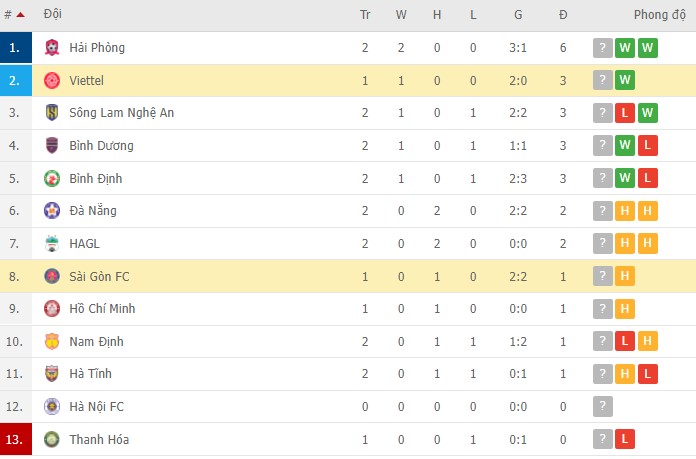Viewport: 696px width, 459px height.
Task: Click Viettel's green W form badge
Action: pos(625,80)
